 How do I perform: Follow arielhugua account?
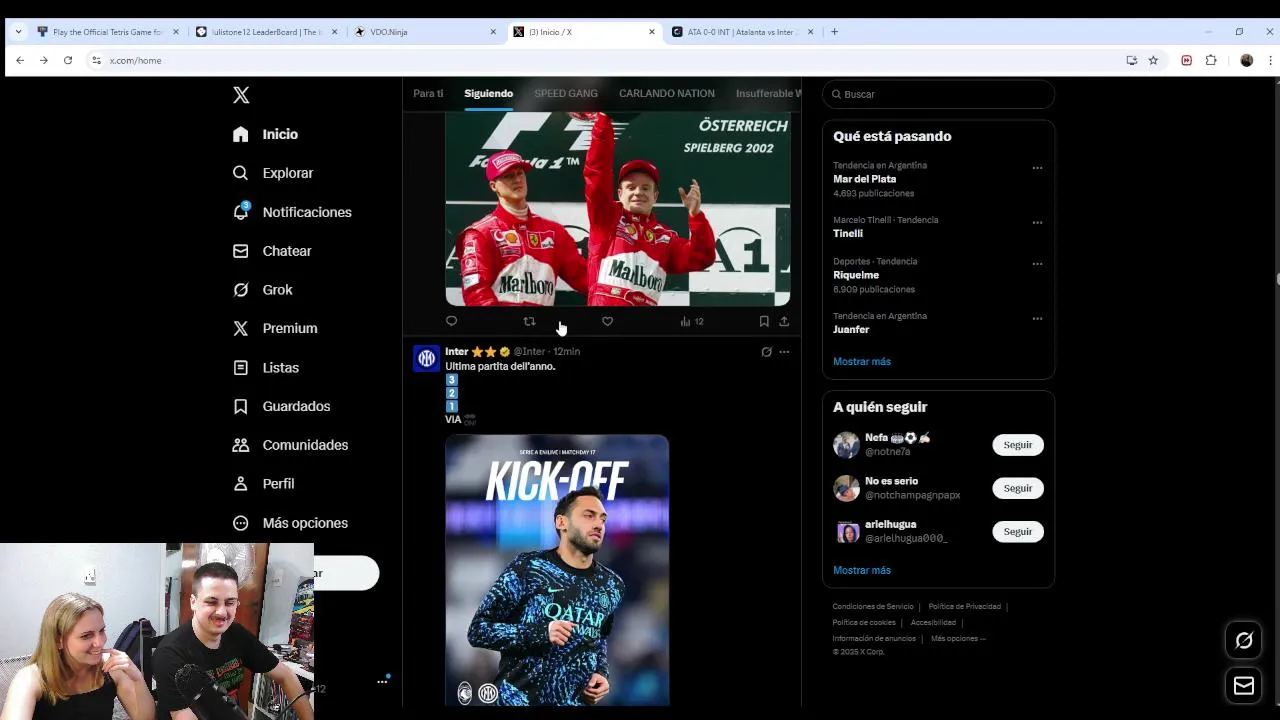click(x=1018, y=532)
